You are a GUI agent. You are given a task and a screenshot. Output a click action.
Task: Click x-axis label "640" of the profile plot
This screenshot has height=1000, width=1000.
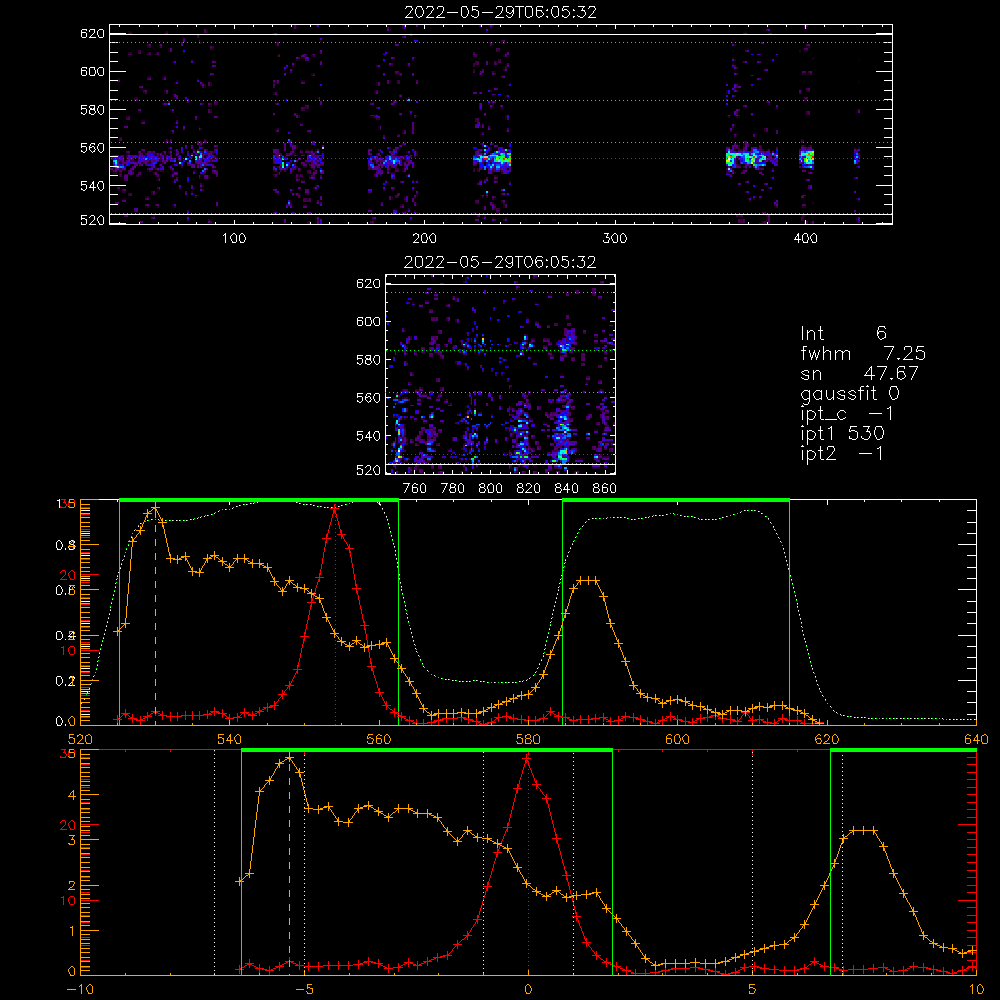(976, 739)
